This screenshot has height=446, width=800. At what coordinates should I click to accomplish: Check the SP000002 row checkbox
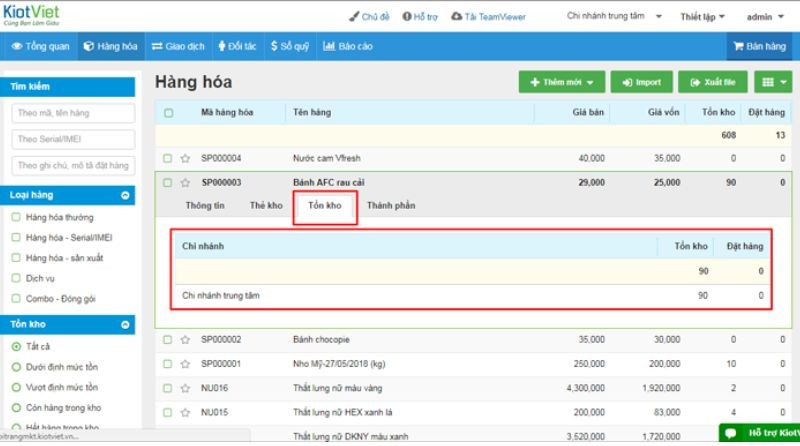click(167, 339)
